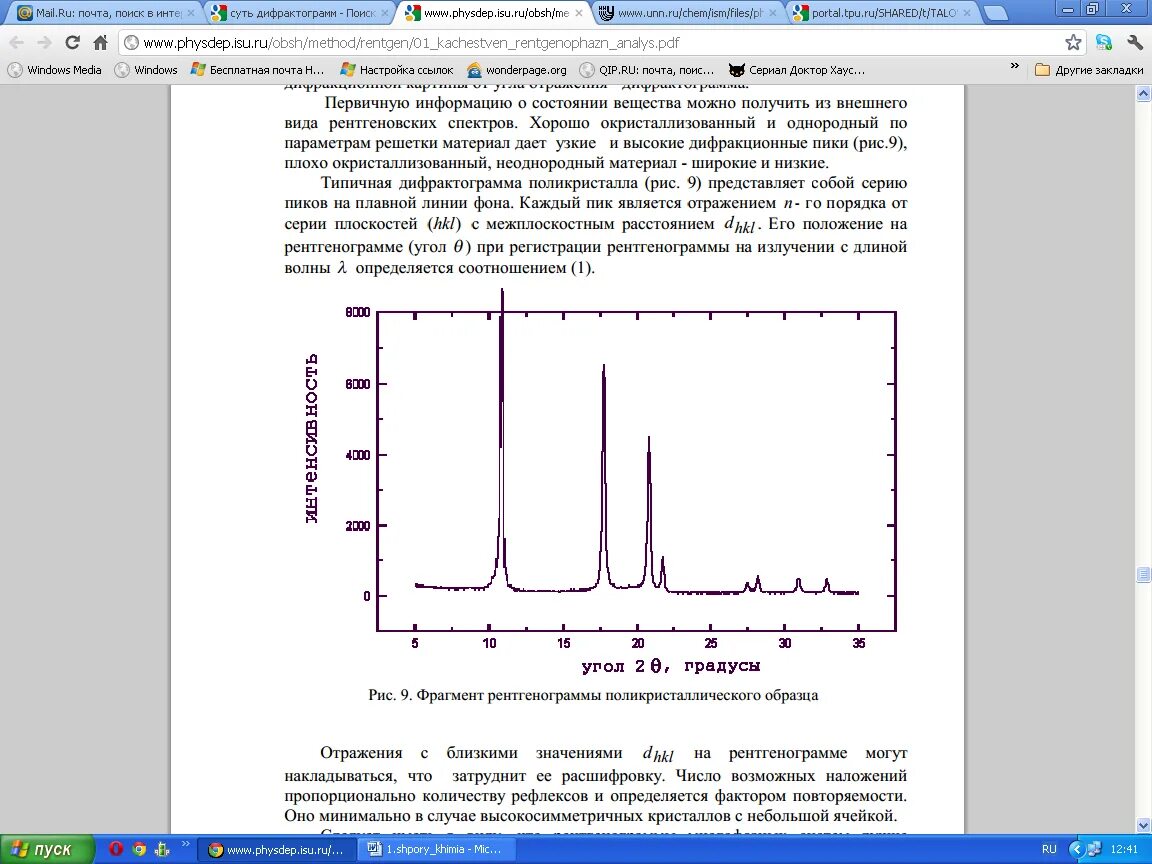The height and width of the screenshot is (864, 1152).
Task: Open the Другие закладки folder
Action: tap(1089, 70)
